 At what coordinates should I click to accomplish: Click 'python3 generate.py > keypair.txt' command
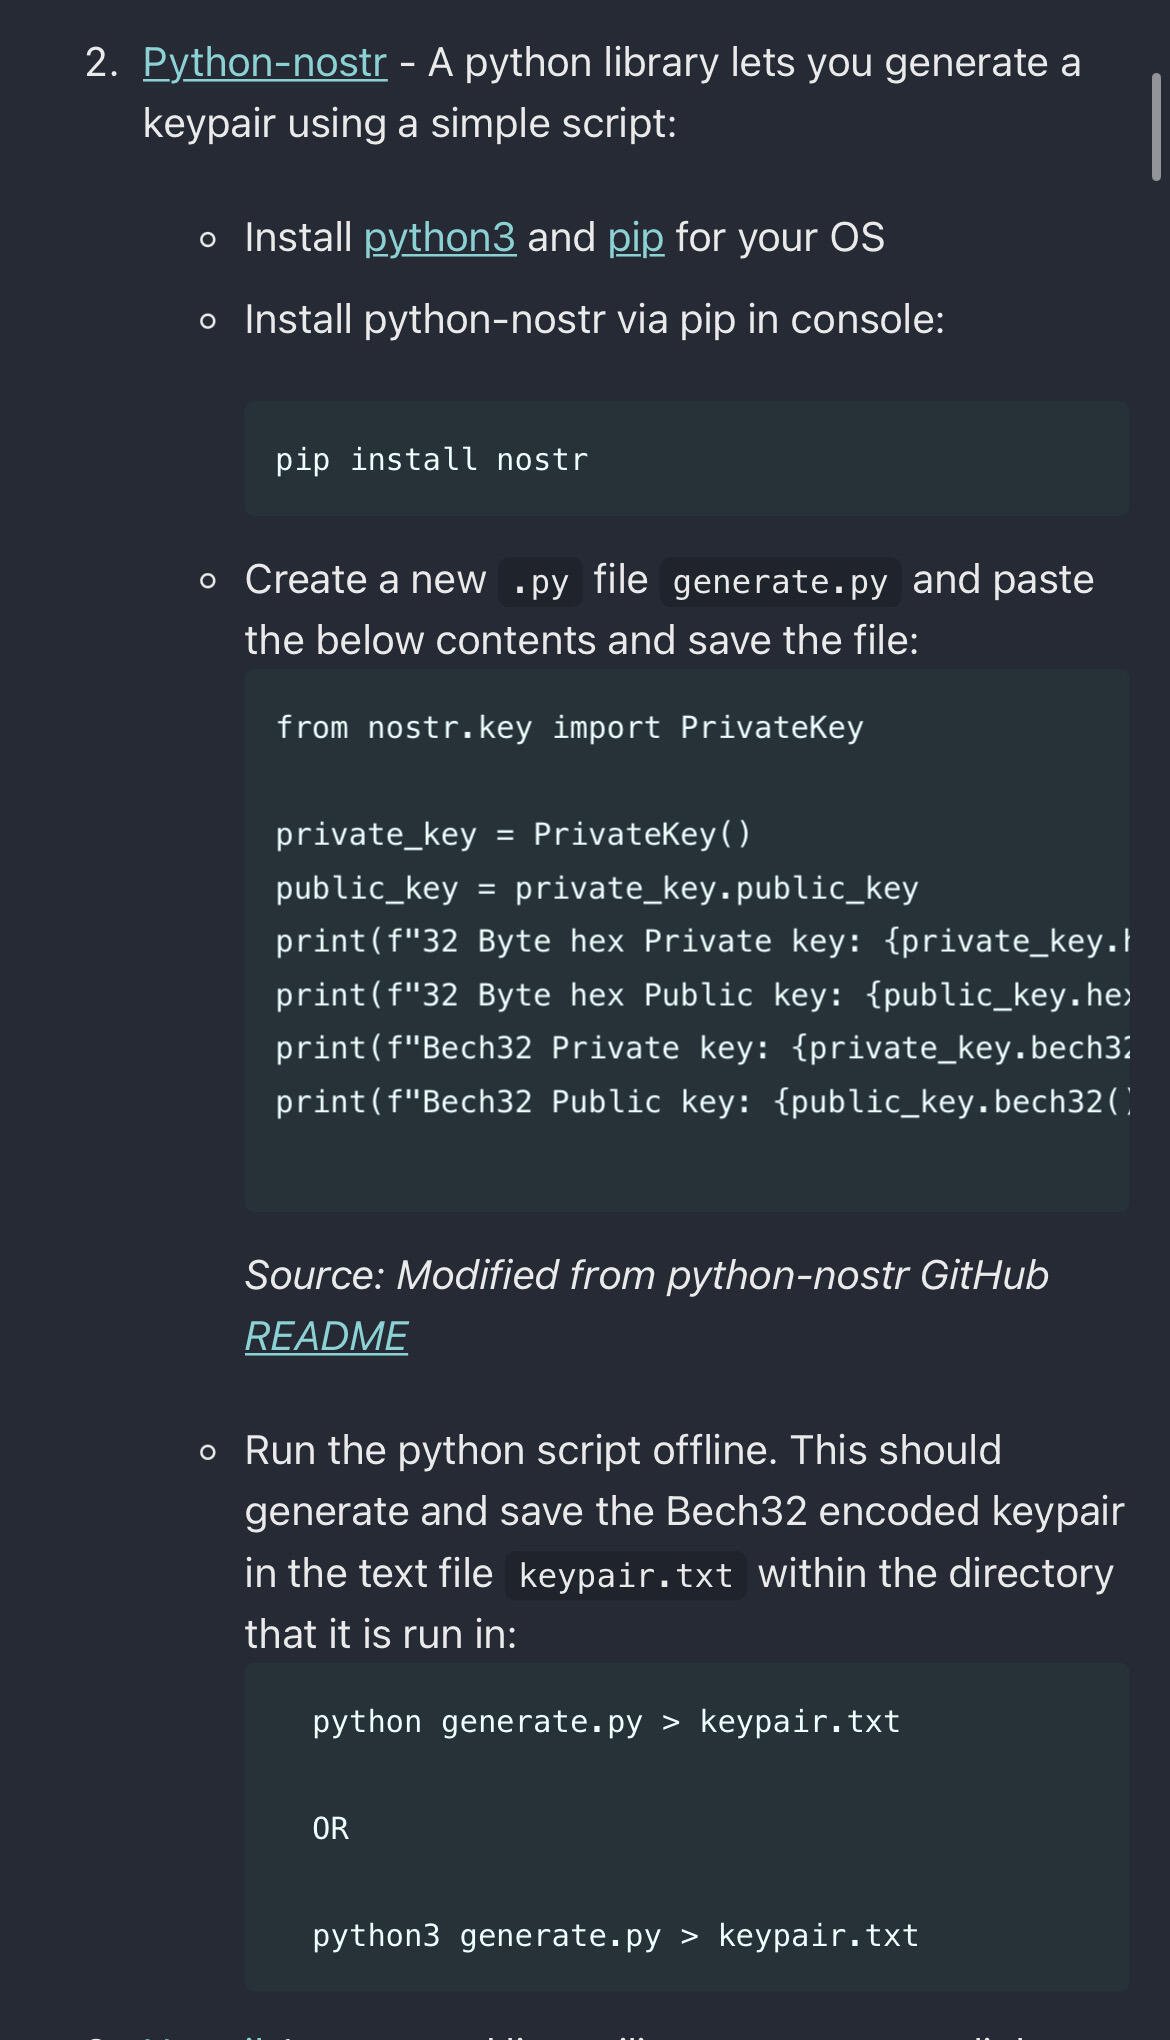point(615,1936)
